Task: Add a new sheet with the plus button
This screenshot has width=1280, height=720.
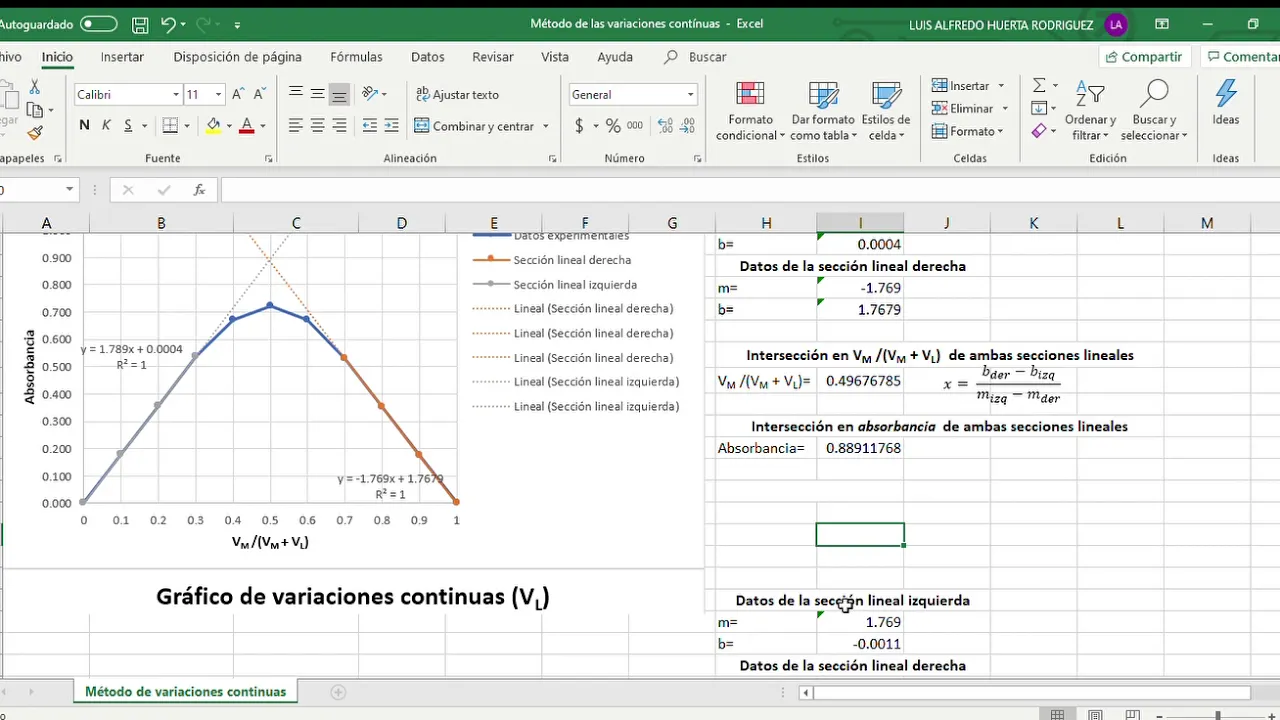Action: point(338,692)
